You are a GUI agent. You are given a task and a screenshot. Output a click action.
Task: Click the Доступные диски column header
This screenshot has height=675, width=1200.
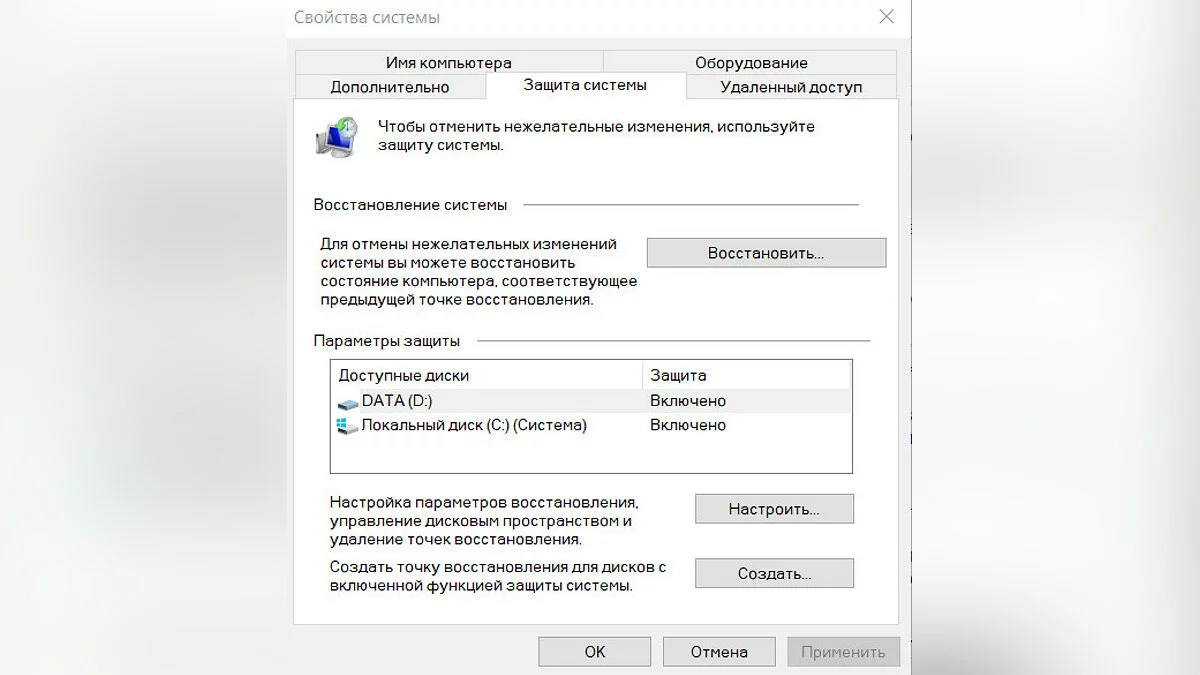[487, 375]
